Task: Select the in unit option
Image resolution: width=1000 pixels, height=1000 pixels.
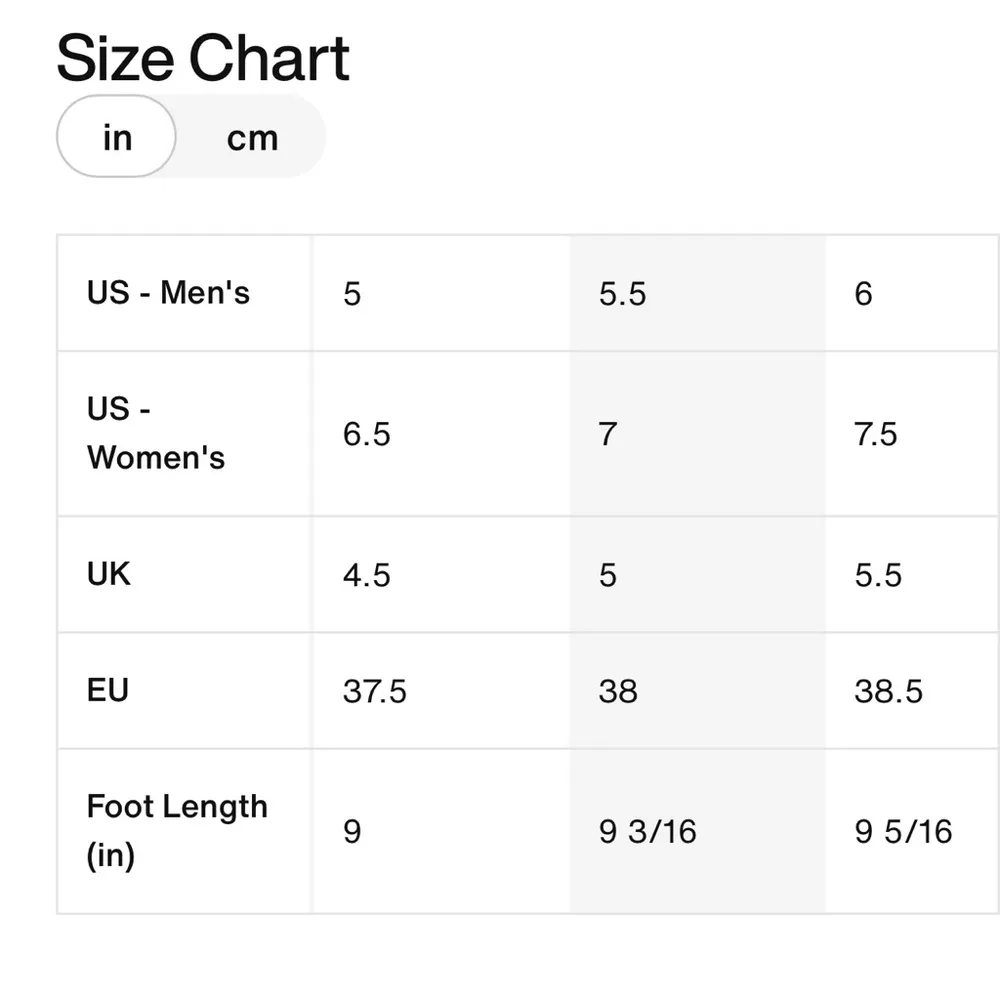Action: pos(117,137)
